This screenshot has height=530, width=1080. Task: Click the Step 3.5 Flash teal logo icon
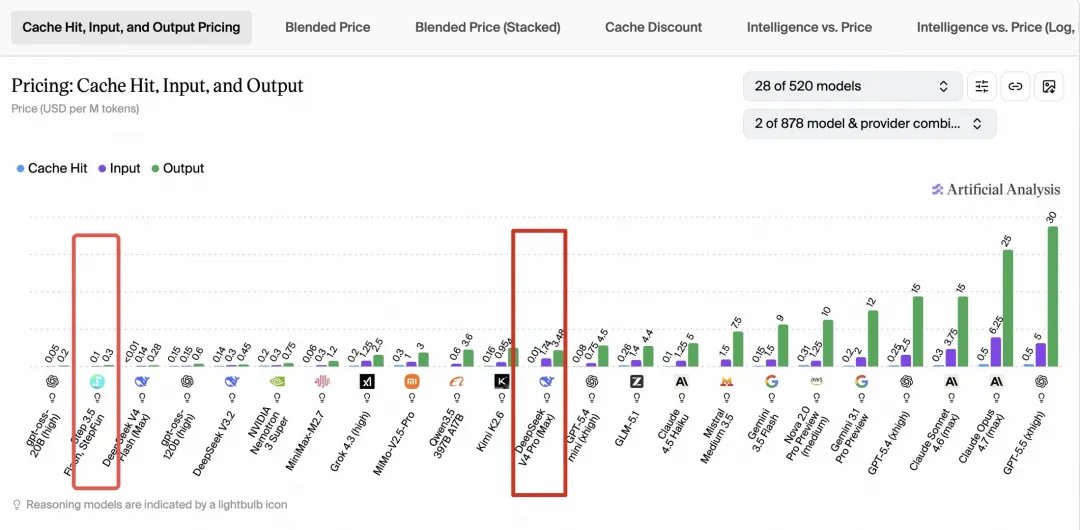(x=97, y=381)
